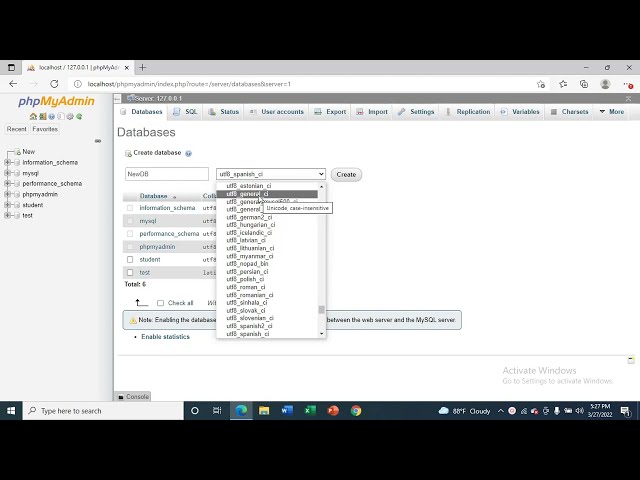Image resolution: width=640 pixels, height=480 pixels.
Task: Expand mysql node in the navigation tree
Action: click(x=7, y=173)
